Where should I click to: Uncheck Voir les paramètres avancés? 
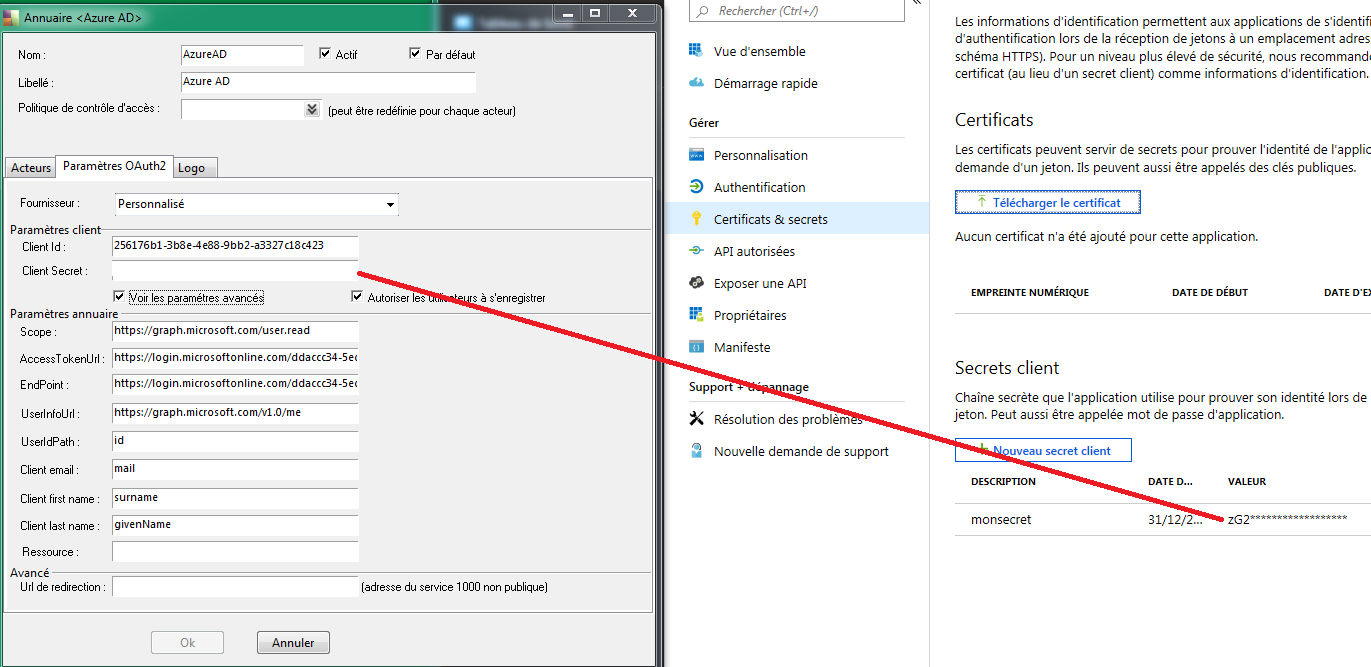point(120,297)
